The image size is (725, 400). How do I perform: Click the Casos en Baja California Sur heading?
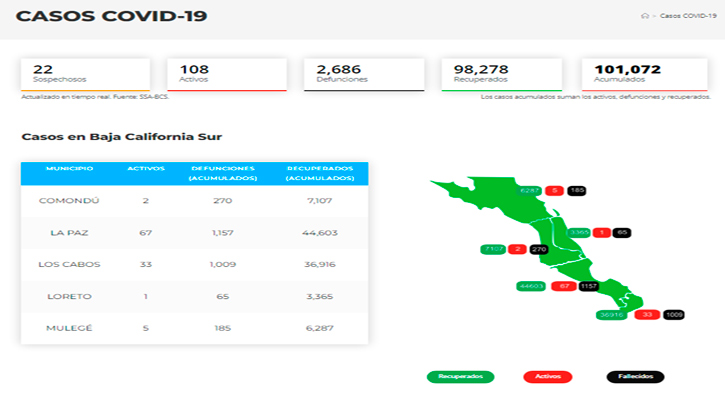(122, 137)
